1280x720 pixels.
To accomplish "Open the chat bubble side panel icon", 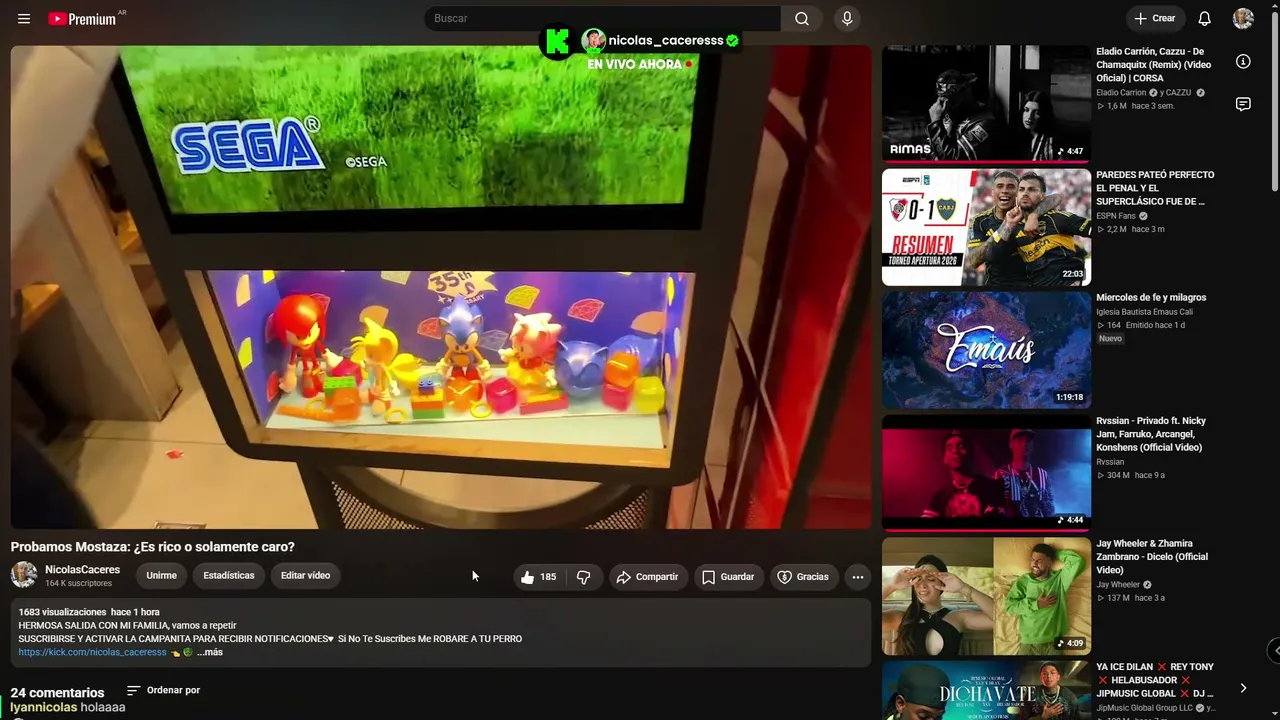I will click(x=1243, y=104).
